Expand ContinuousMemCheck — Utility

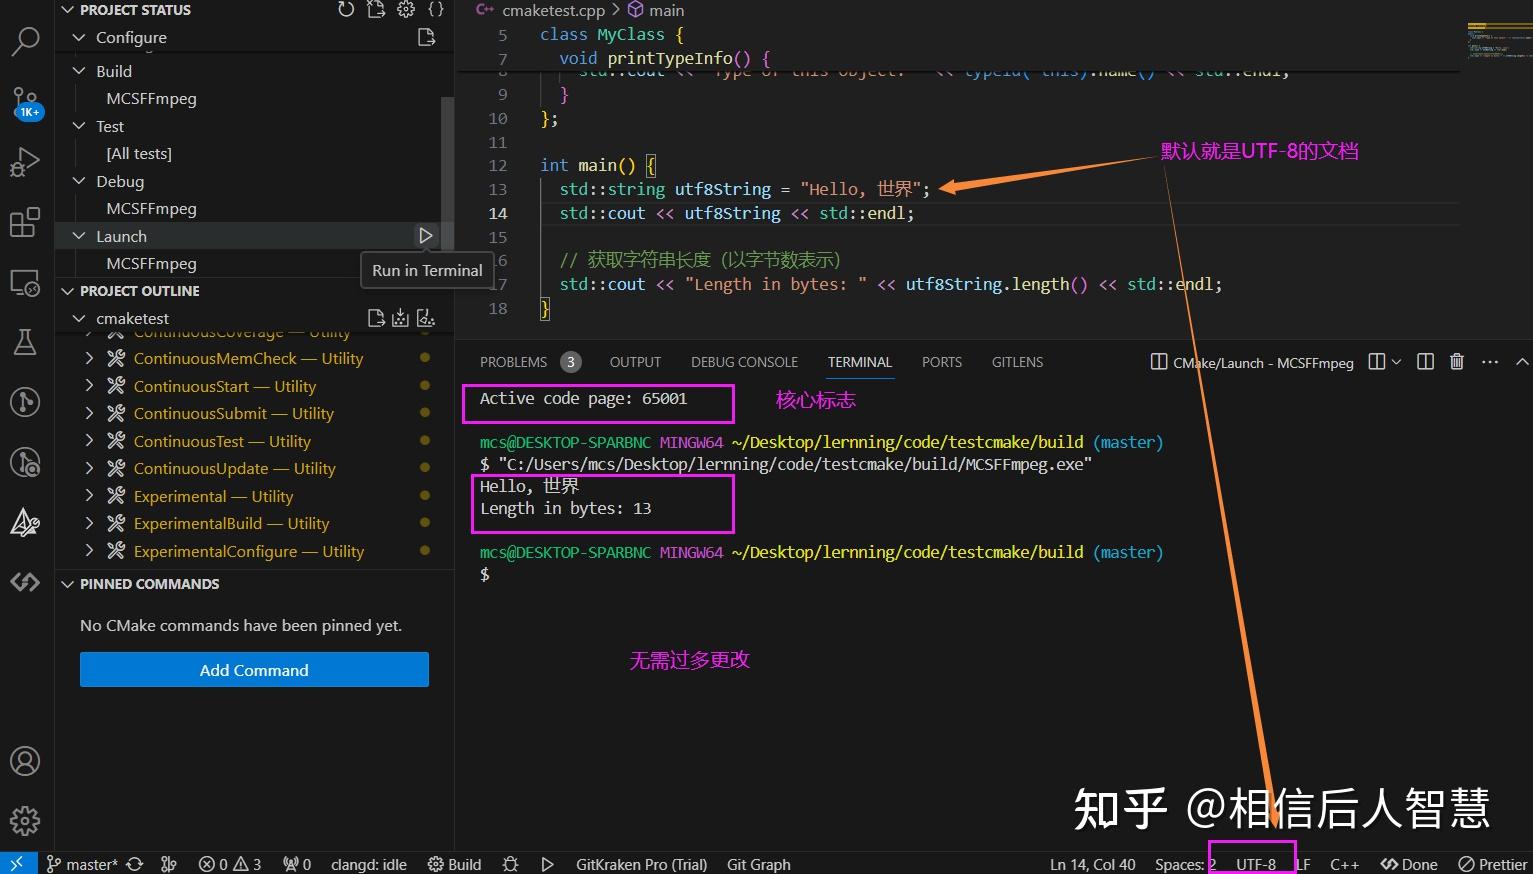pos(88,358)
